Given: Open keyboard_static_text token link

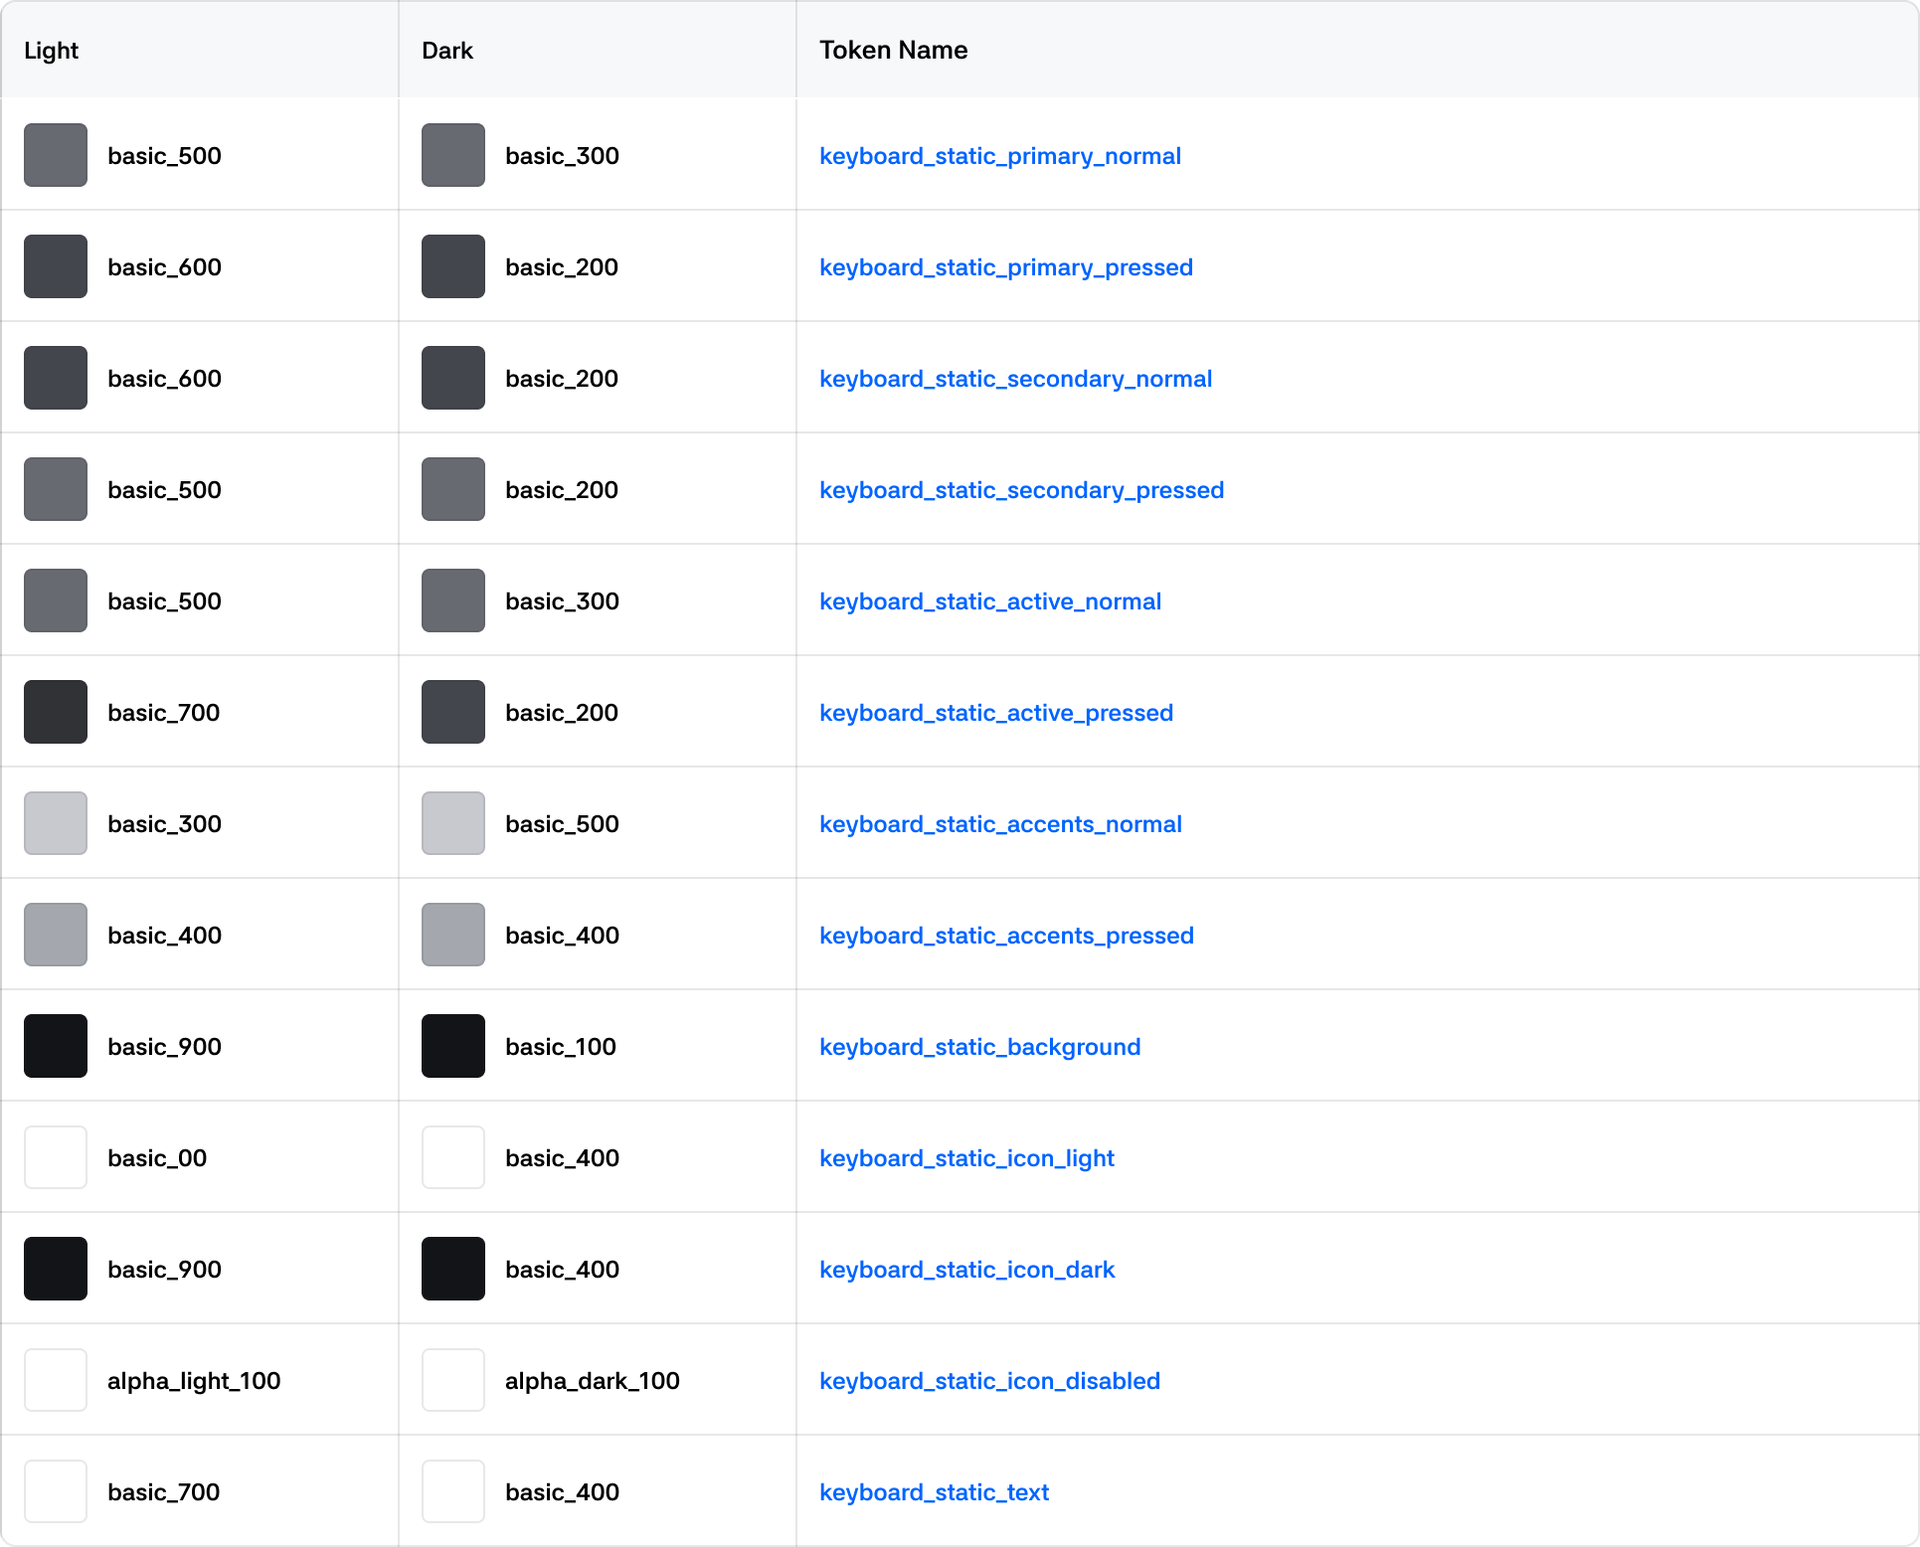Looking at the screenshot, I should [x=933, y=1492].
